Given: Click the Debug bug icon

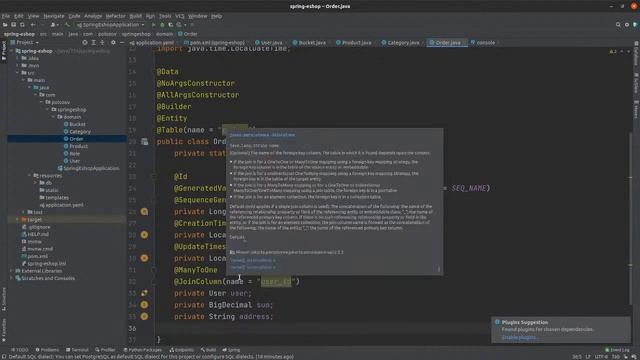Looking at the screenshot, I should pos(162,25).
